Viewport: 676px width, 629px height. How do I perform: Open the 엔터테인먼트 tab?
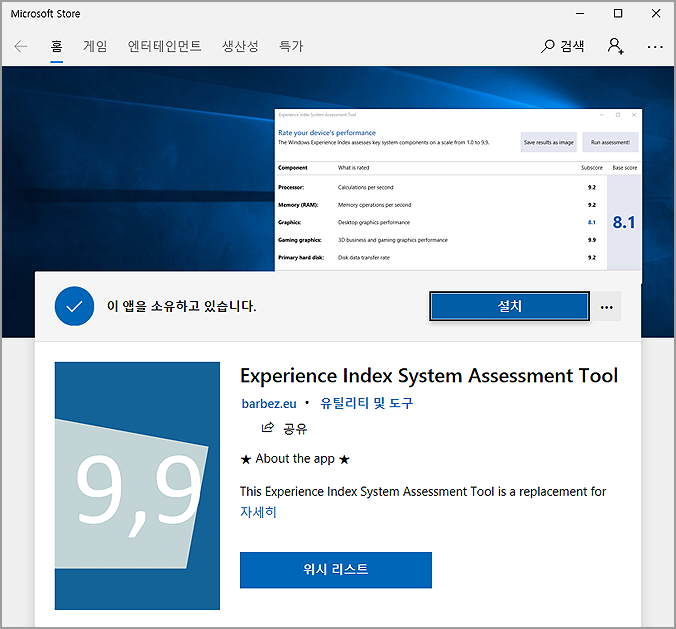pos(164,46)
